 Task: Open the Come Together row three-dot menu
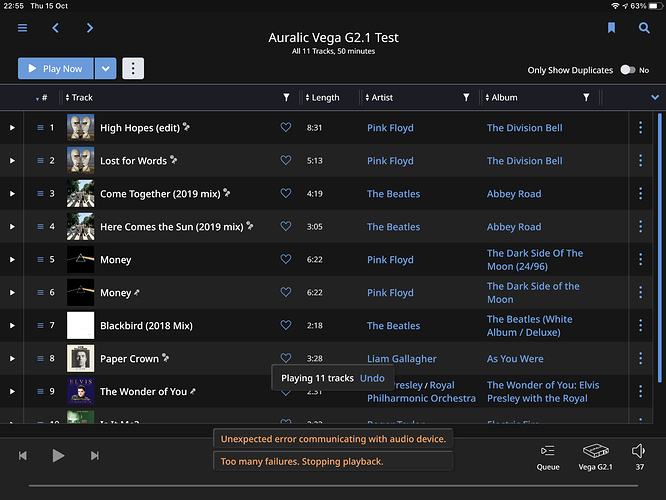point(641,194)
